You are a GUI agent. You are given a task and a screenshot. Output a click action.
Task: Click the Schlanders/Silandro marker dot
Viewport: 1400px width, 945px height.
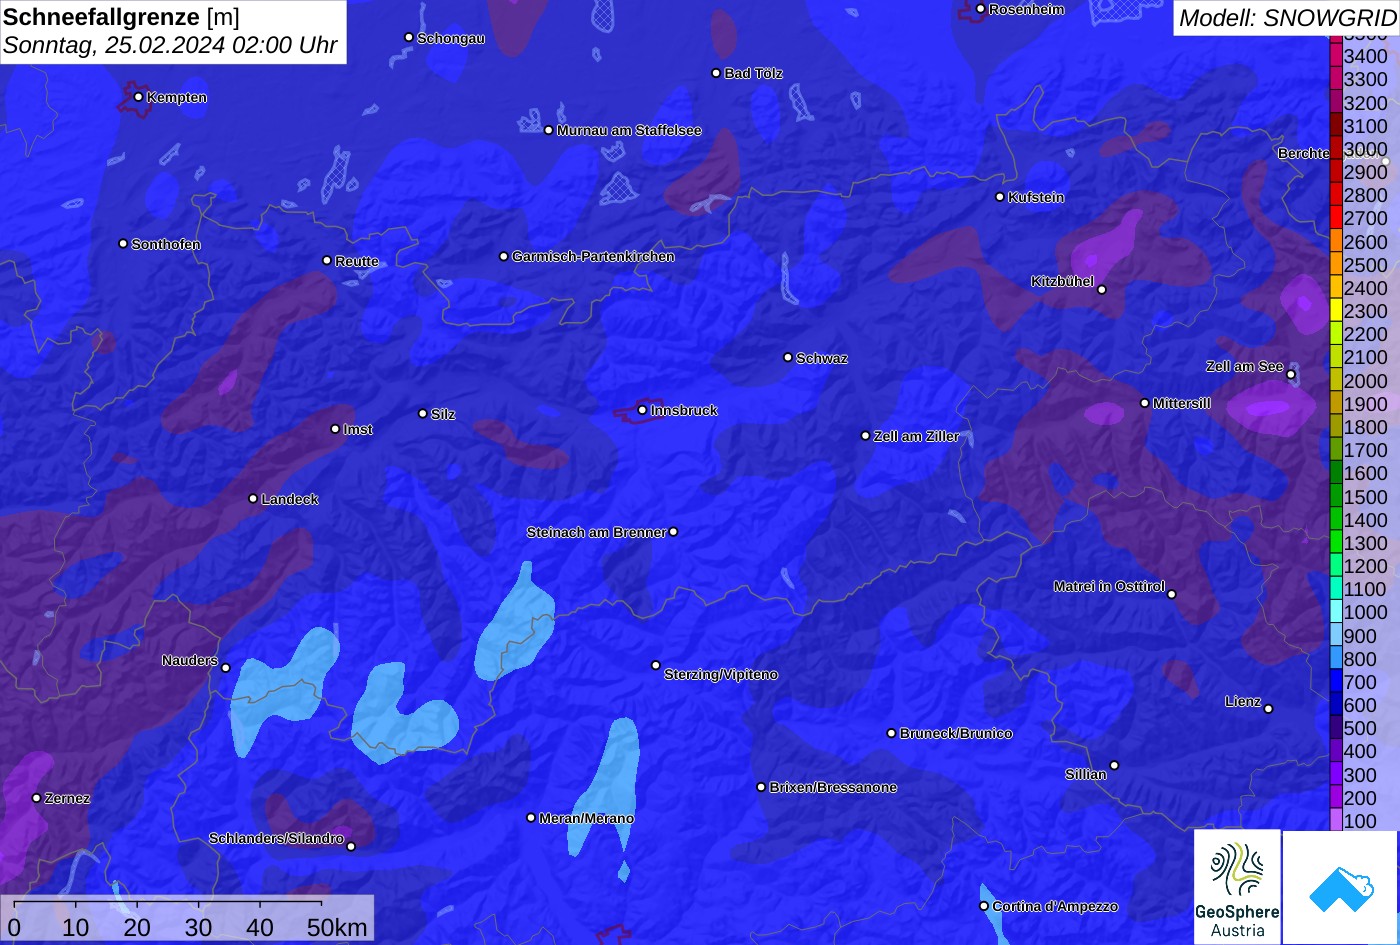350,846
